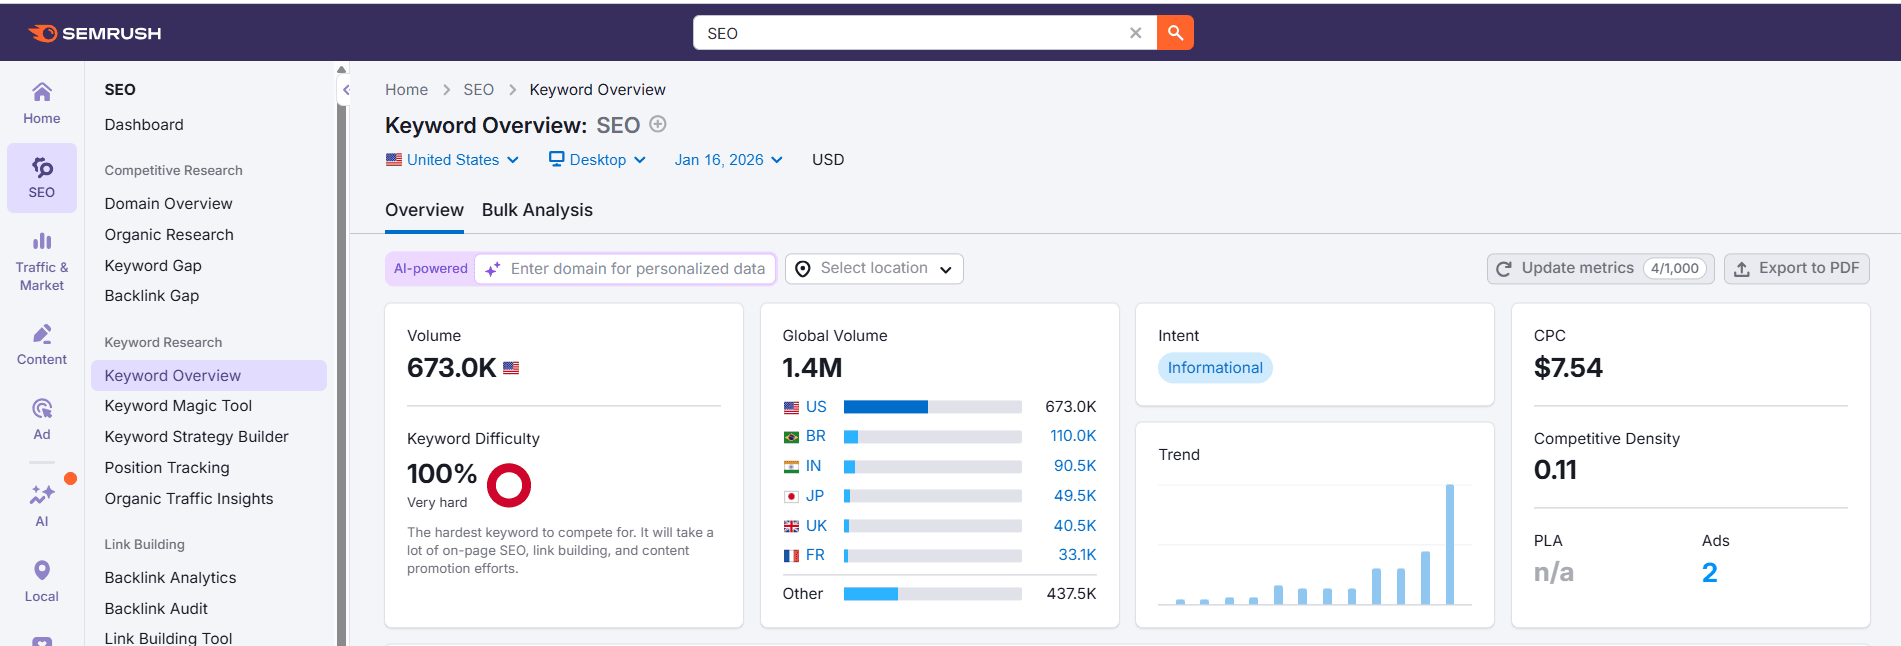Click the 110.0K volume value for BR
Viewport: 1901px width, 646px height.
(x=1073, y=437)
